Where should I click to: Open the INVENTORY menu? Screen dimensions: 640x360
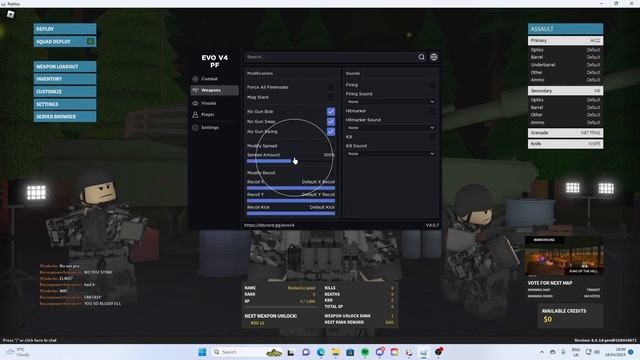coord(65,79)
